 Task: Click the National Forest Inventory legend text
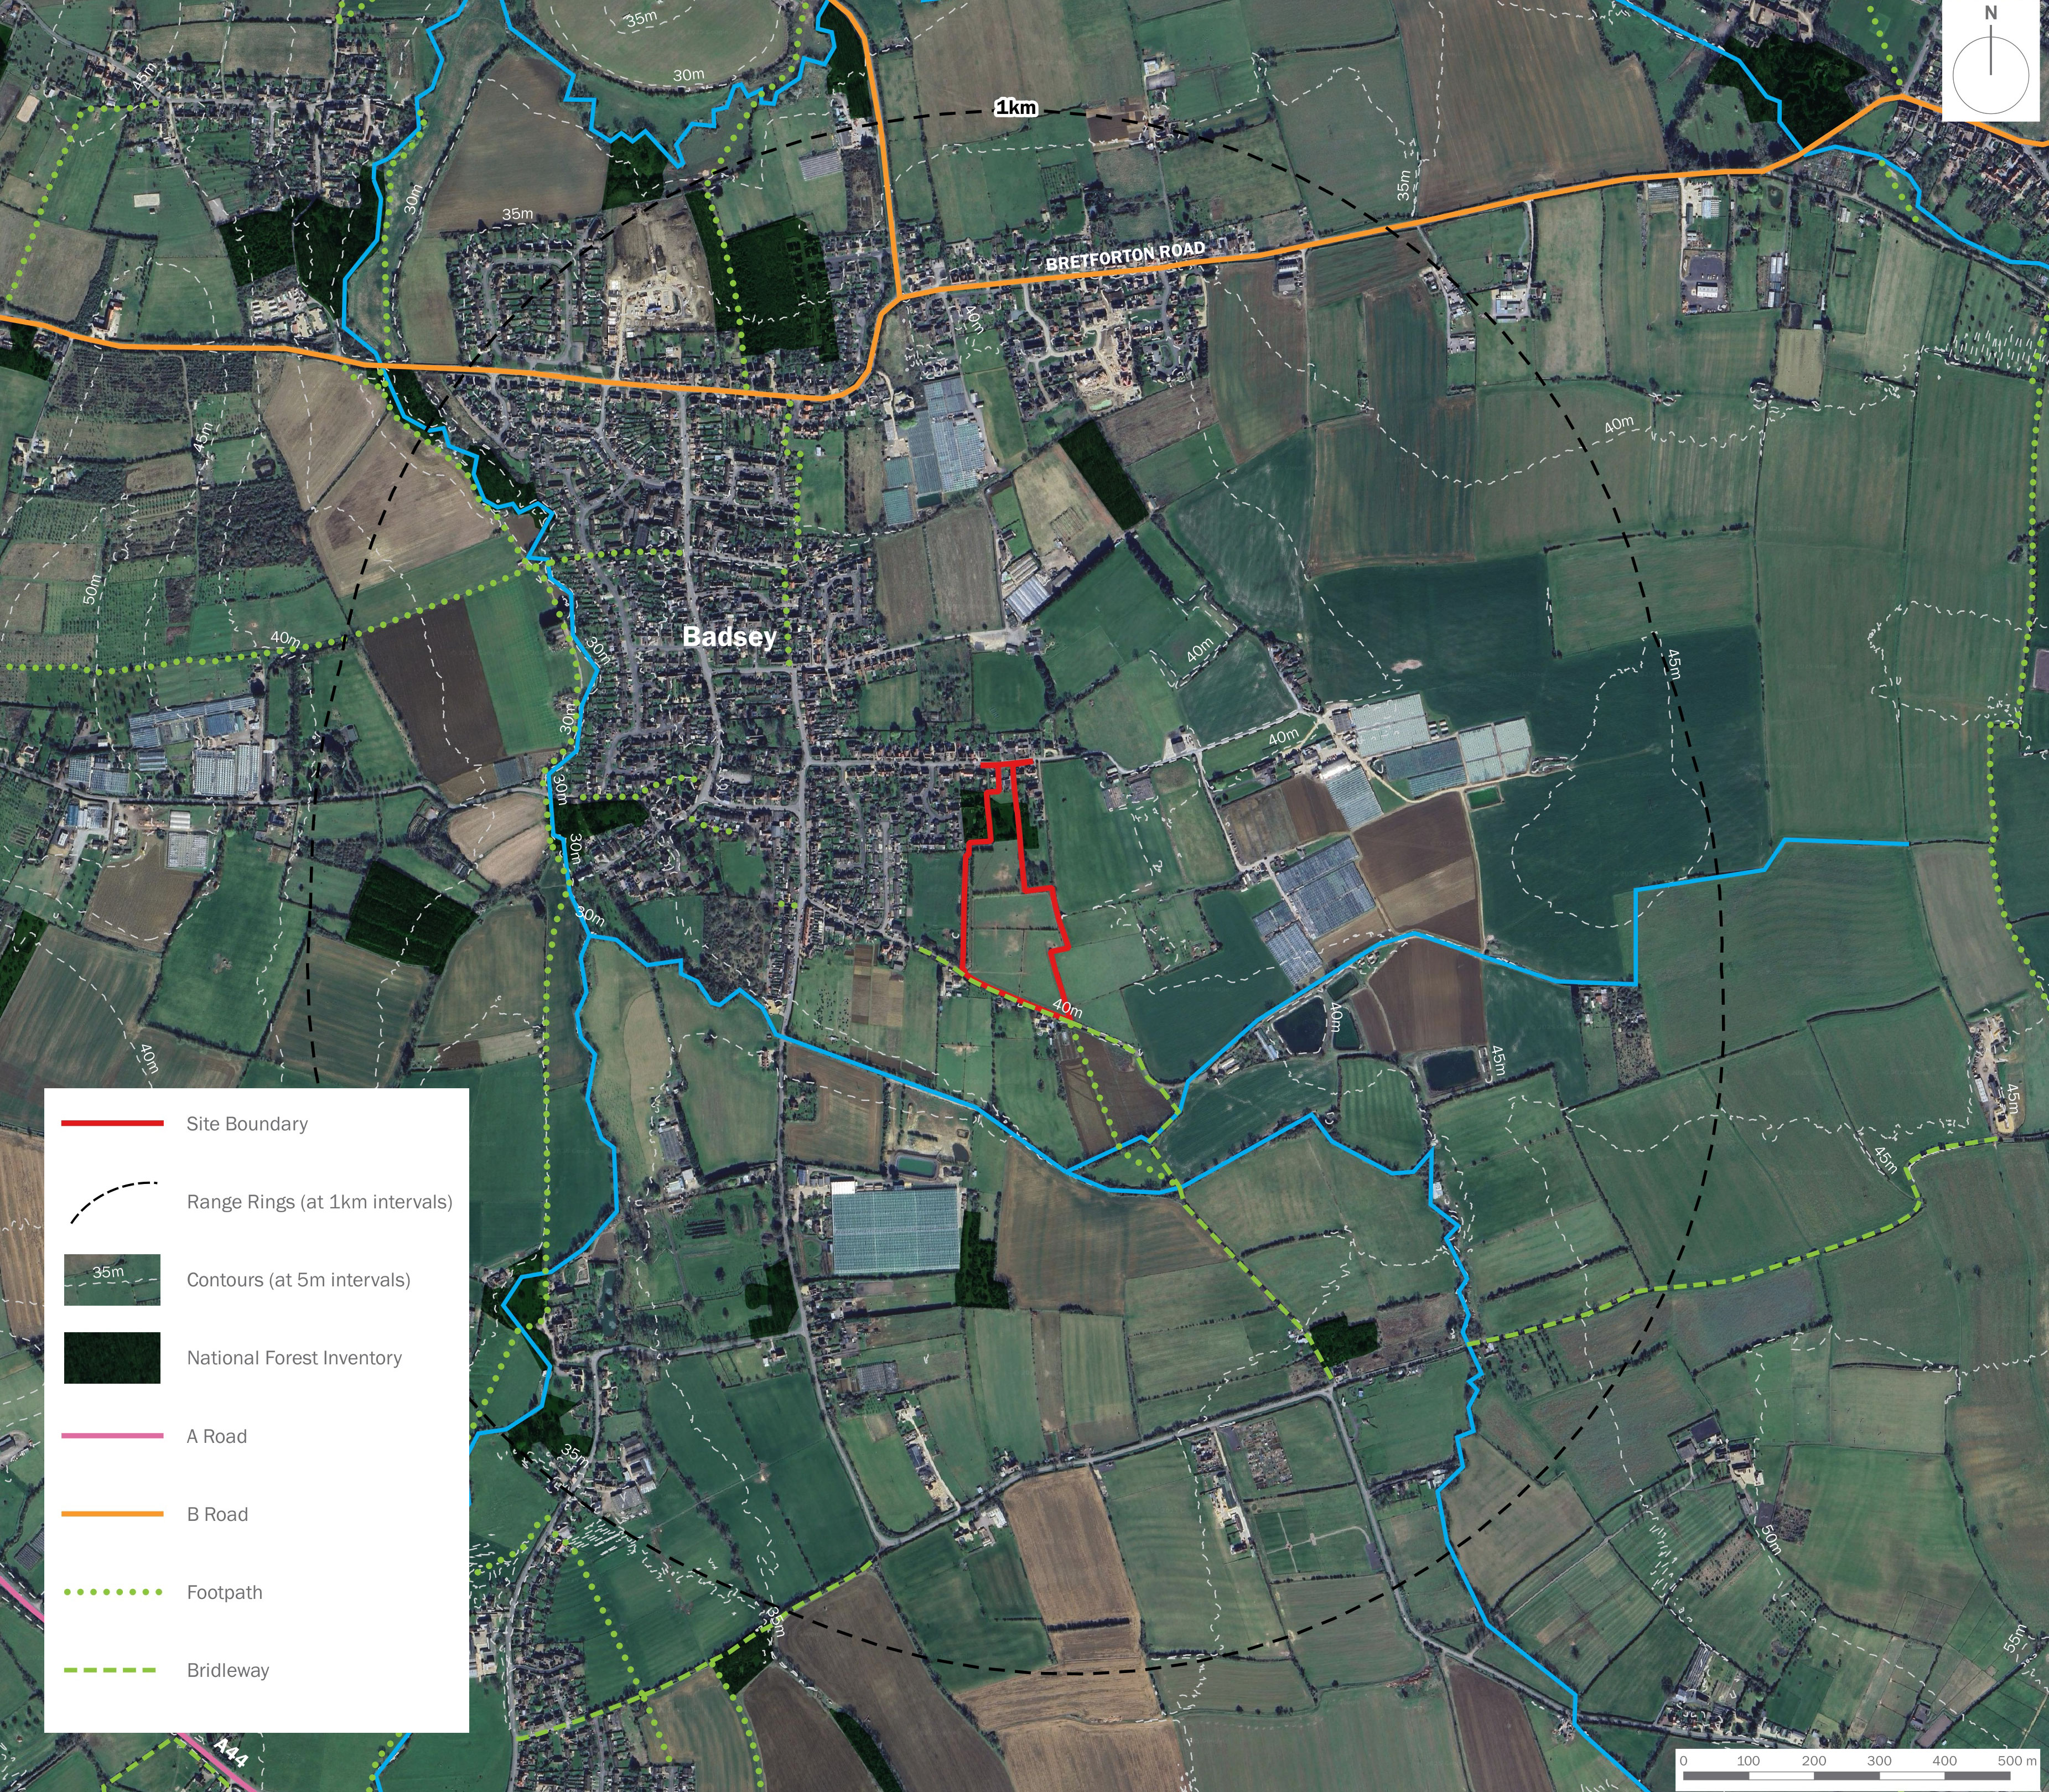pyautogui.click(x=294, y=1358)
